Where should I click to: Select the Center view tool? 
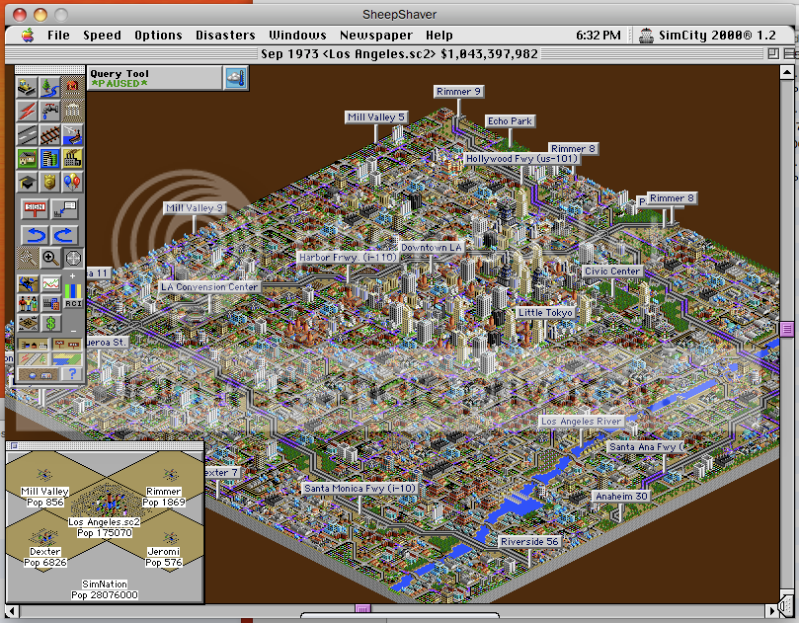tap(73, 258)
